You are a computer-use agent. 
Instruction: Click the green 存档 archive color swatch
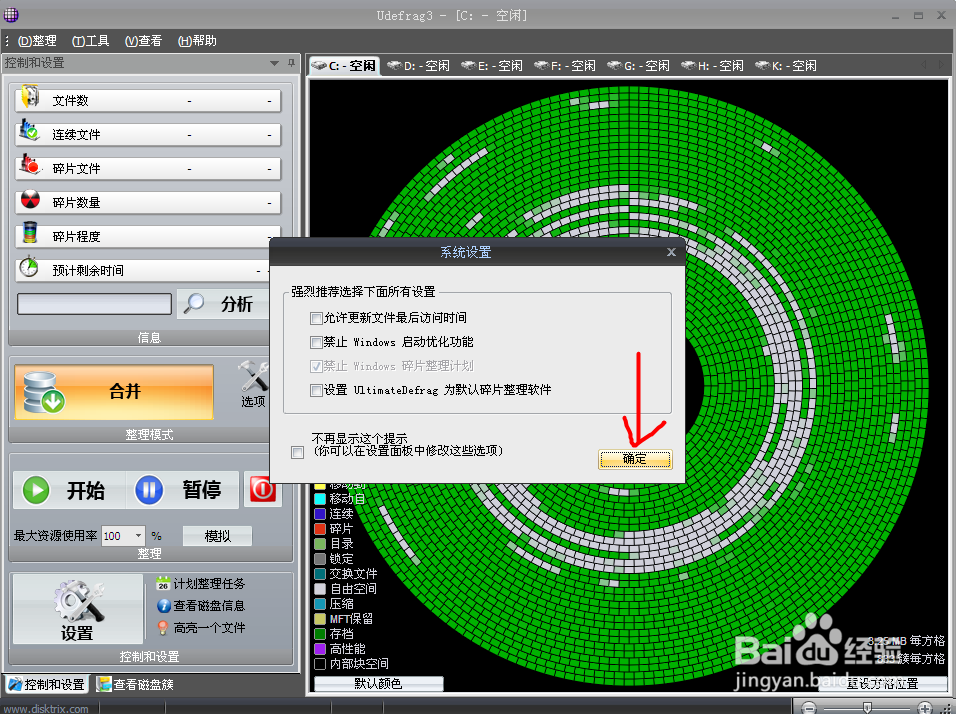pos(319,634)
